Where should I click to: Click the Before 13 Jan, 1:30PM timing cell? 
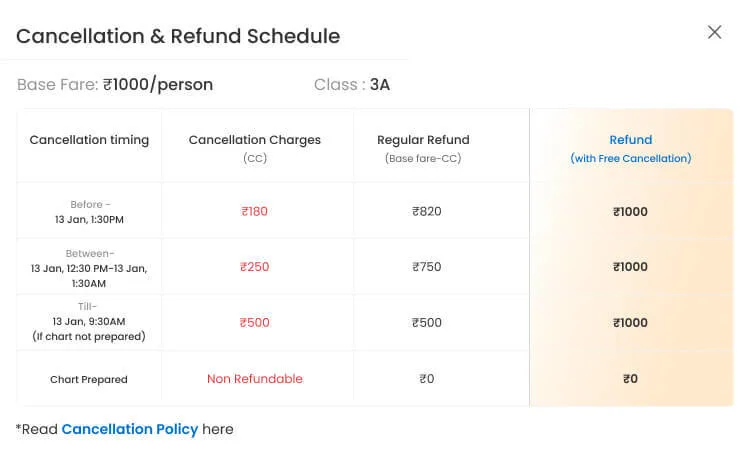click(x=90, y=211)
